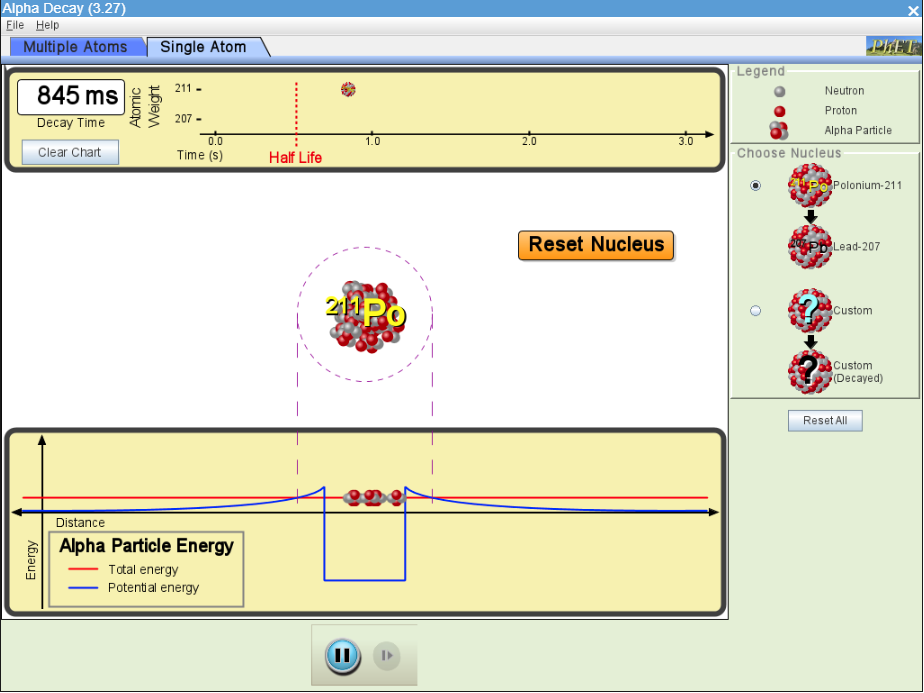
Task: Select the Polonium-211 radio button
Action: click(x=755, y=185)
